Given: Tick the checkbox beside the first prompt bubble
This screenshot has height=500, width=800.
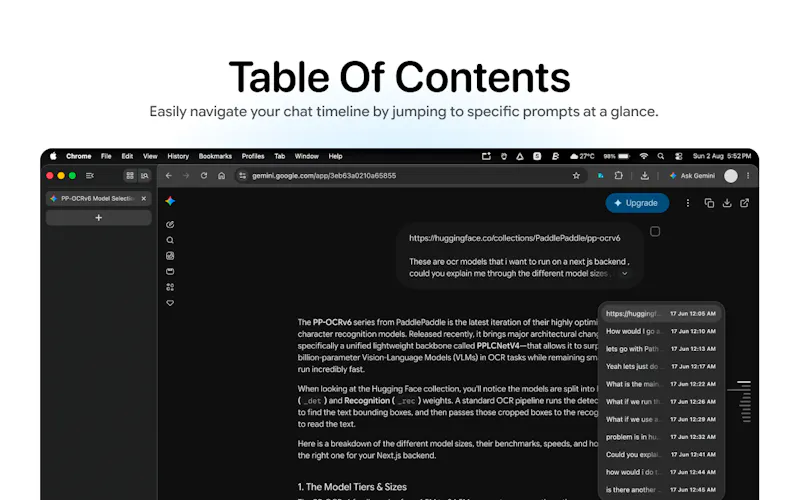Looking at the screenshot, I should tap(655, 232).
